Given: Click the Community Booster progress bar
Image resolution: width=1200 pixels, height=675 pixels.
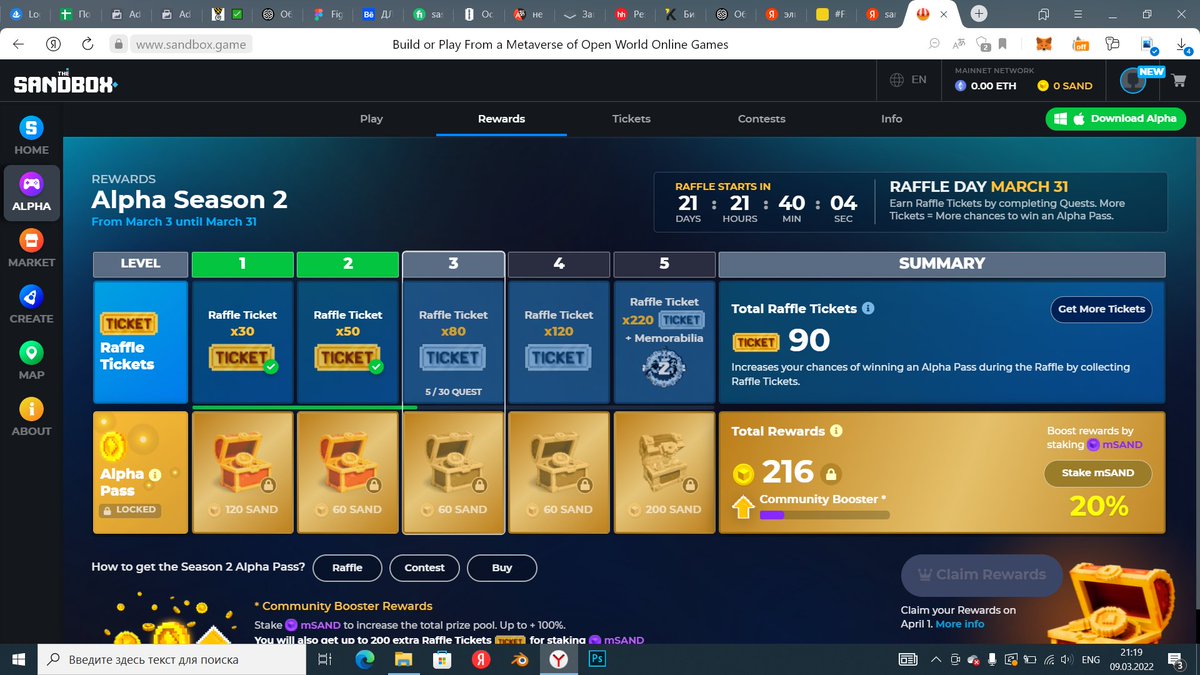Looking at the screenshot, I should coord(824,516).
